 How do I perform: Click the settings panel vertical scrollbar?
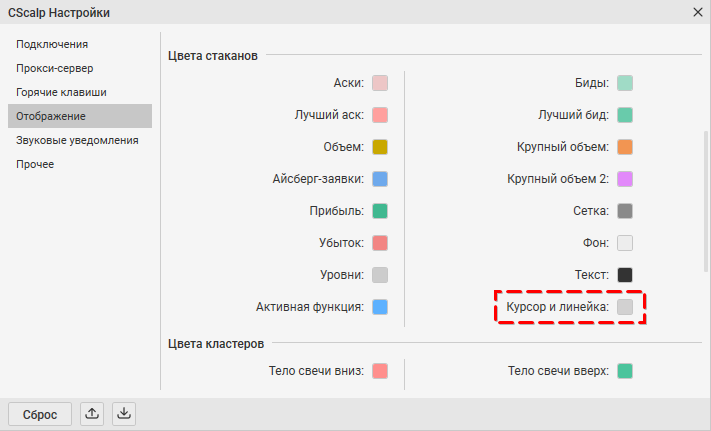click(x=706, y=202)
